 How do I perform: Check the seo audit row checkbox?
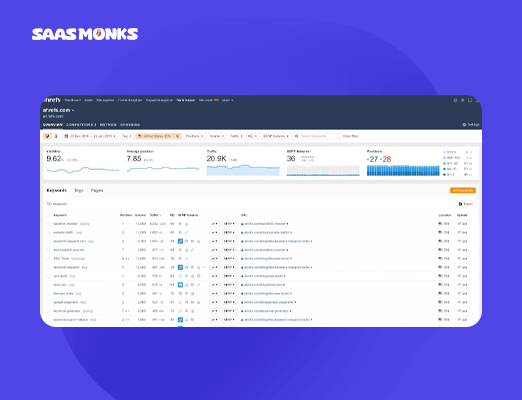click(x=48, y=276)
